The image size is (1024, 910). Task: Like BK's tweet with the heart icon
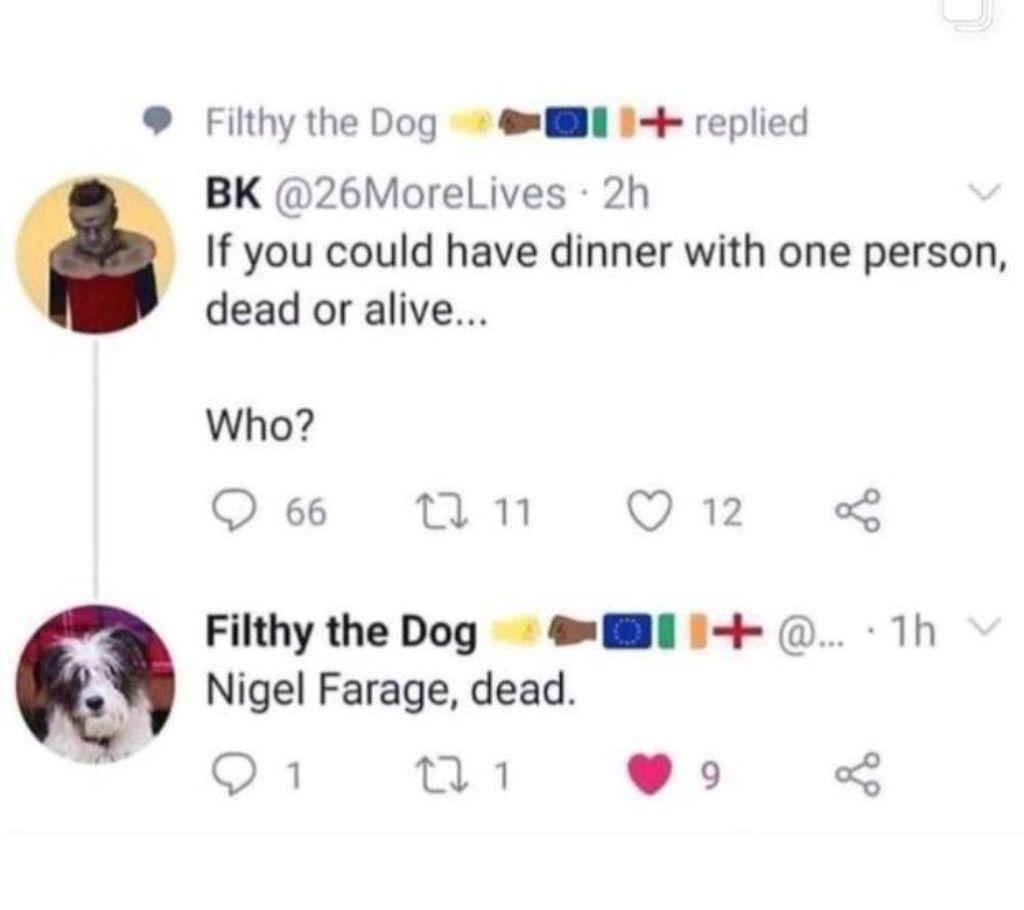651,510
